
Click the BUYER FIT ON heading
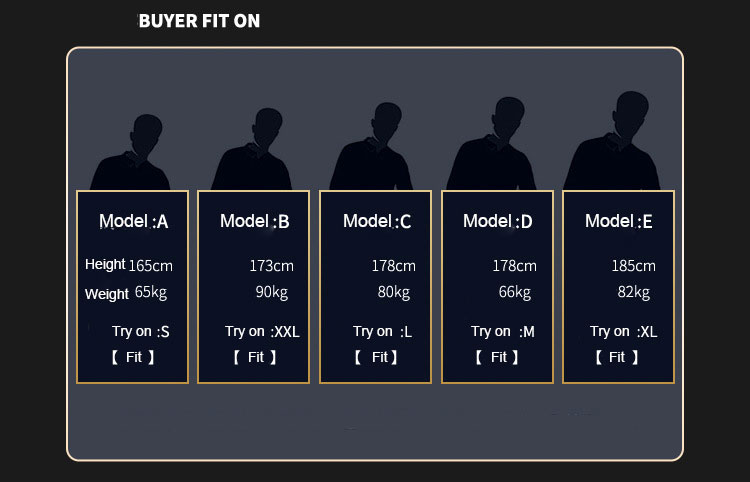pyautogui.click(x=199, y=21)
